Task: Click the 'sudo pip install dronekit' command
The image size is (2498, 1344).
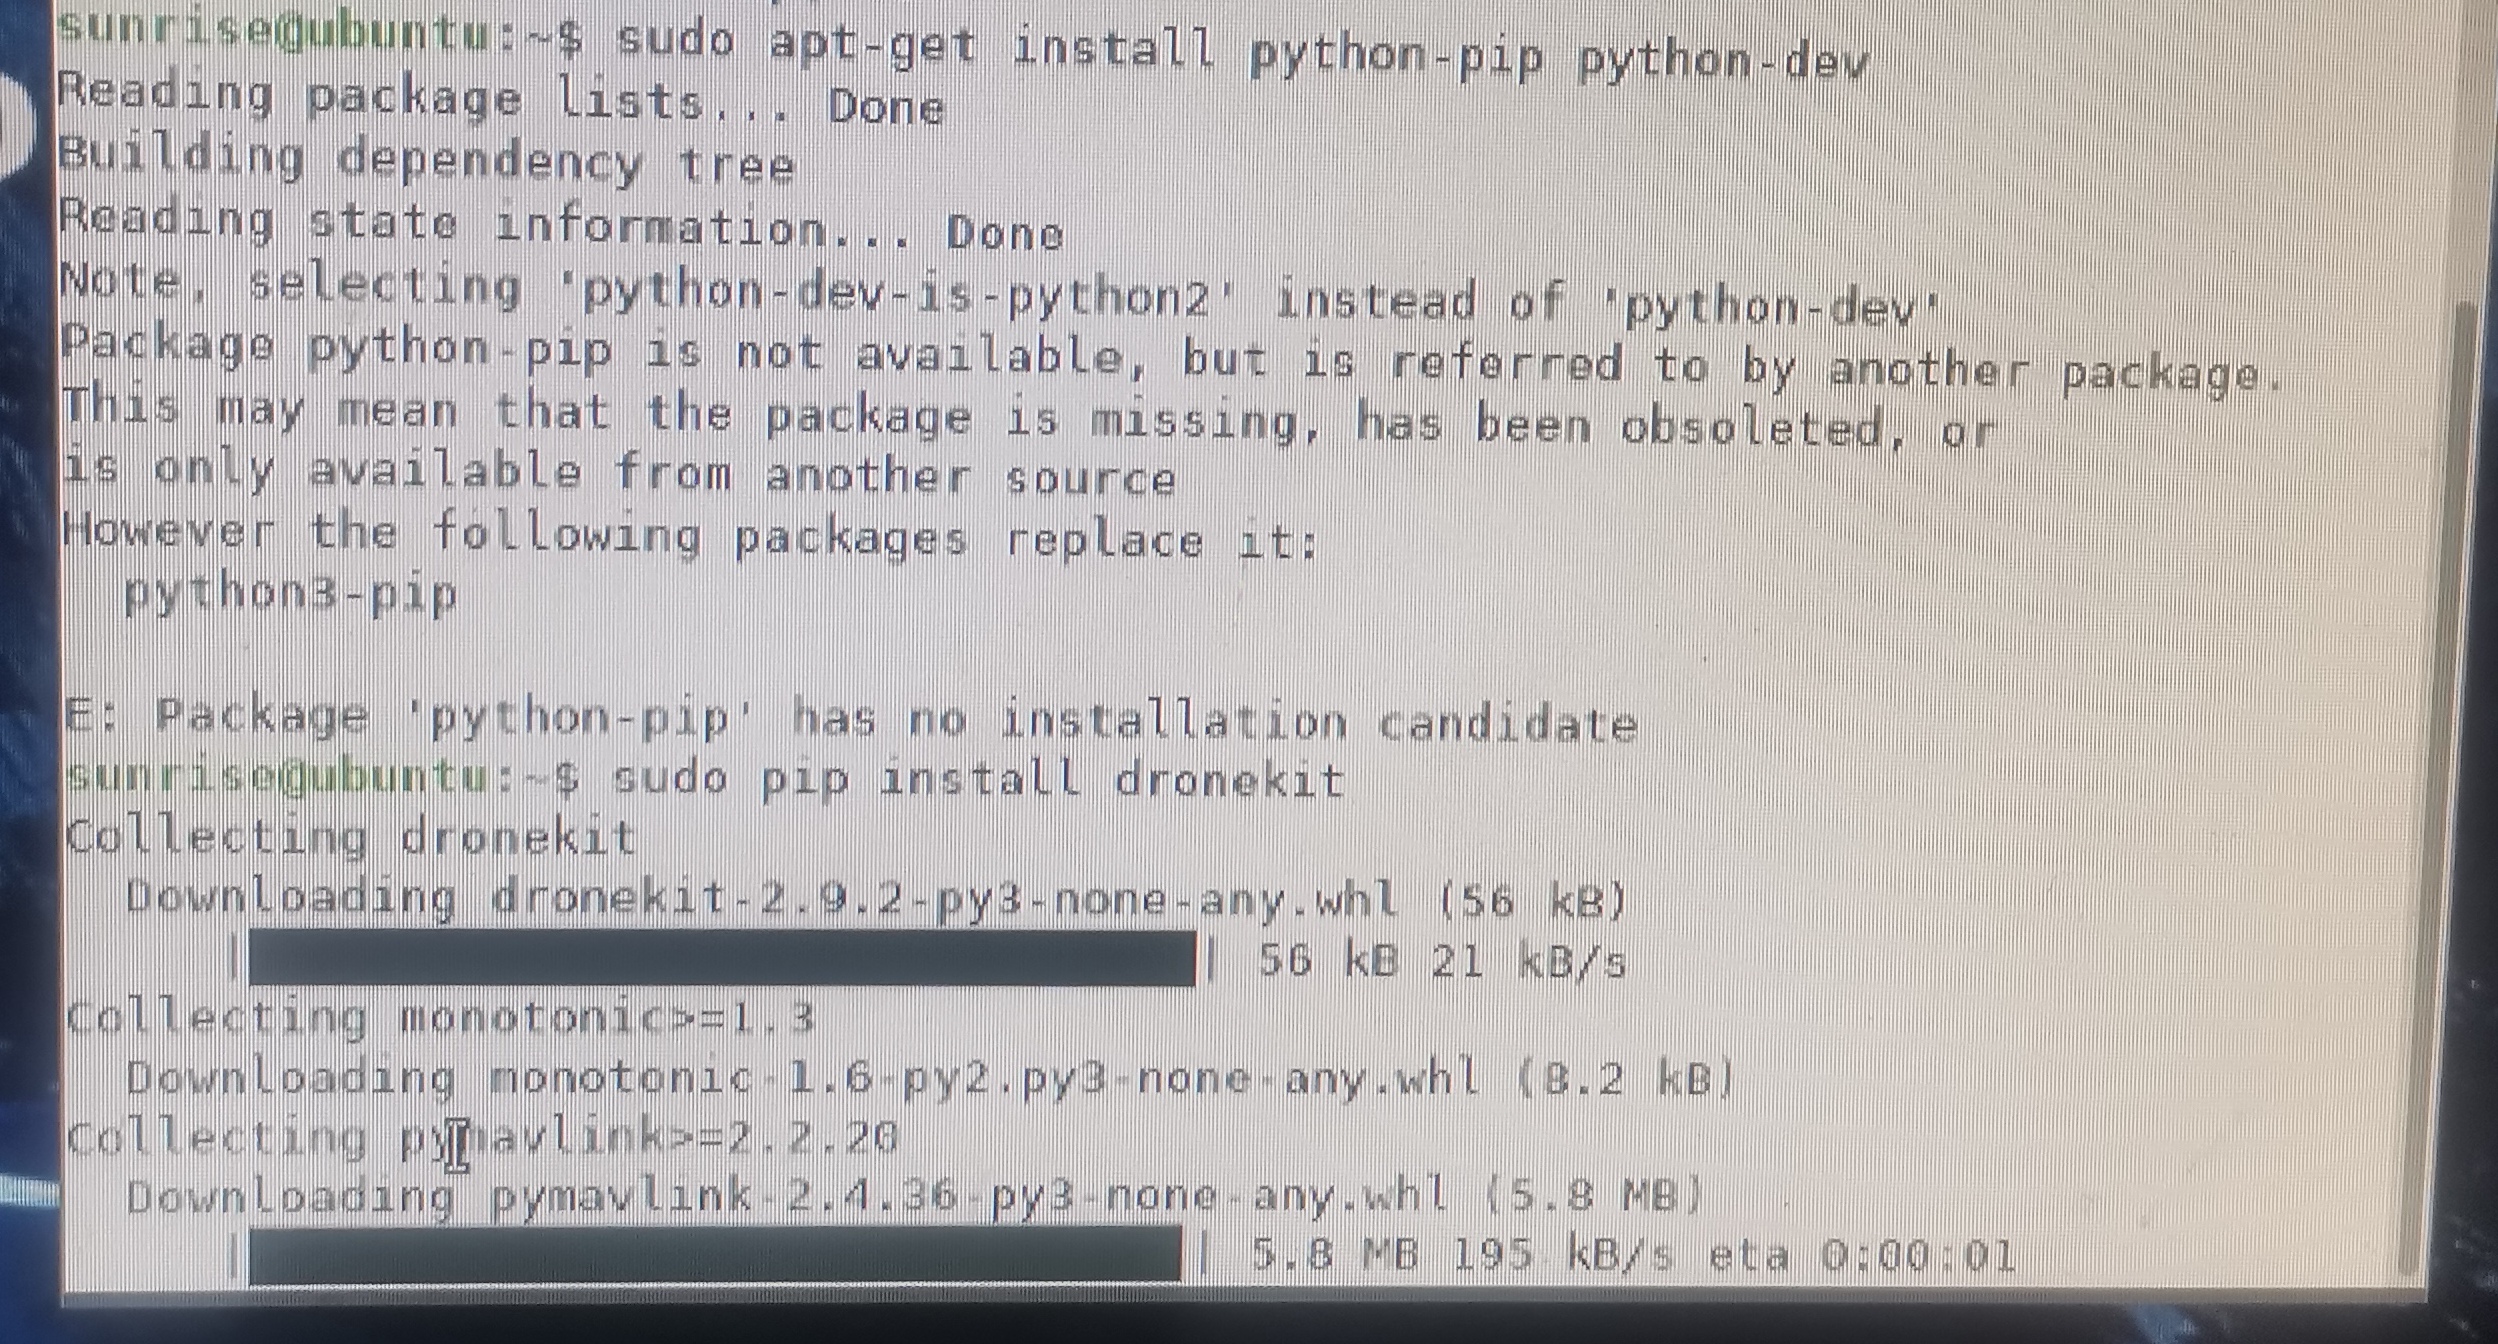Action: pyautogui.click(x=977, y=780)
